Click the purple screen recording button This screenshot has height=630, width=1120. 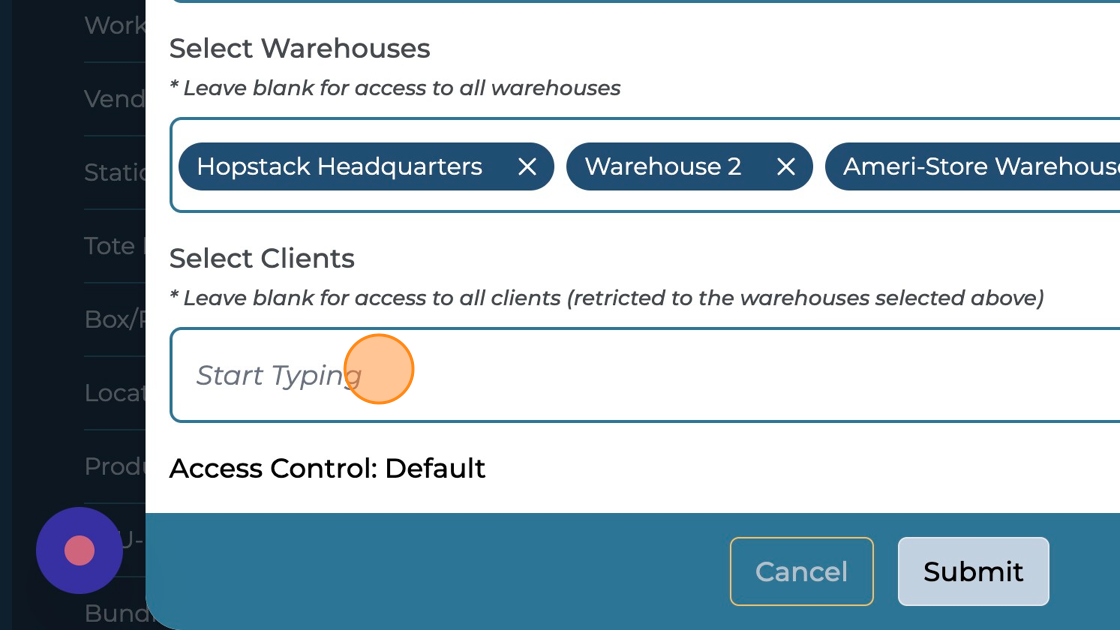79,550
